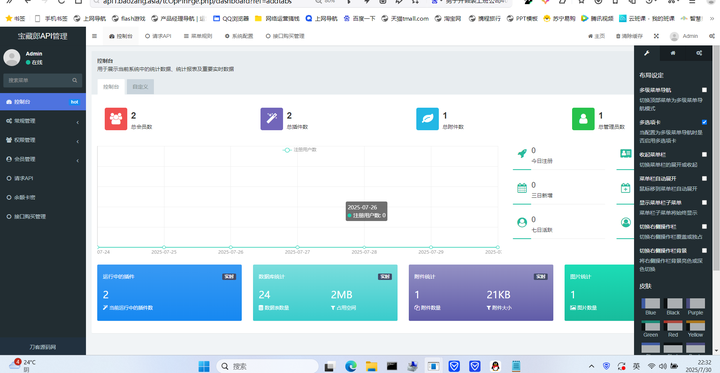Open the home tab in the right settings panel
Viewport: 720px width, 373px height.
pos(673,53)
